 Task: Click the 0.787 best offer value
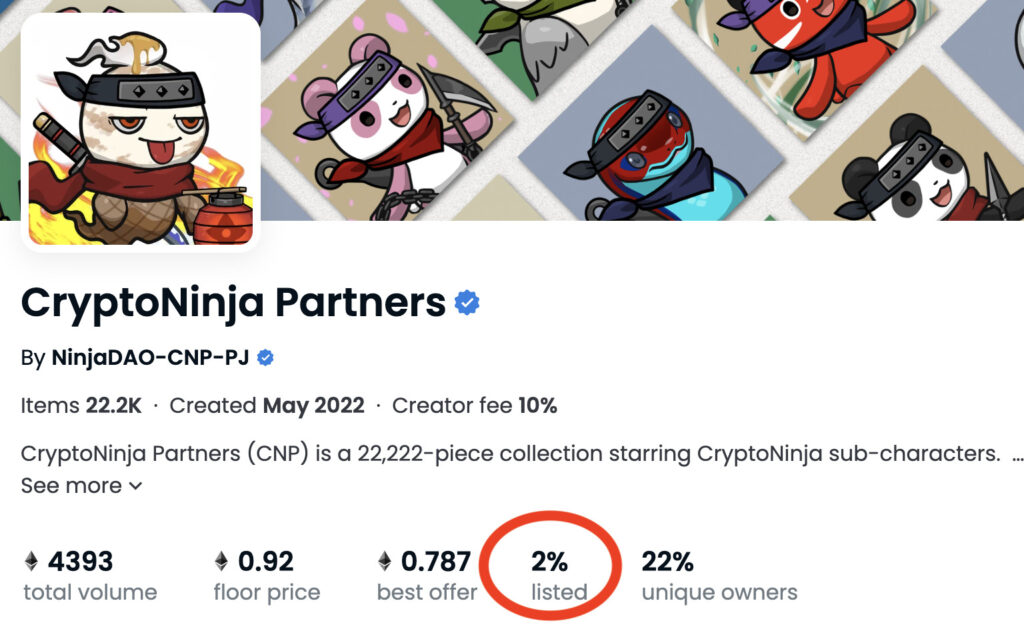[x=436, y=561]
